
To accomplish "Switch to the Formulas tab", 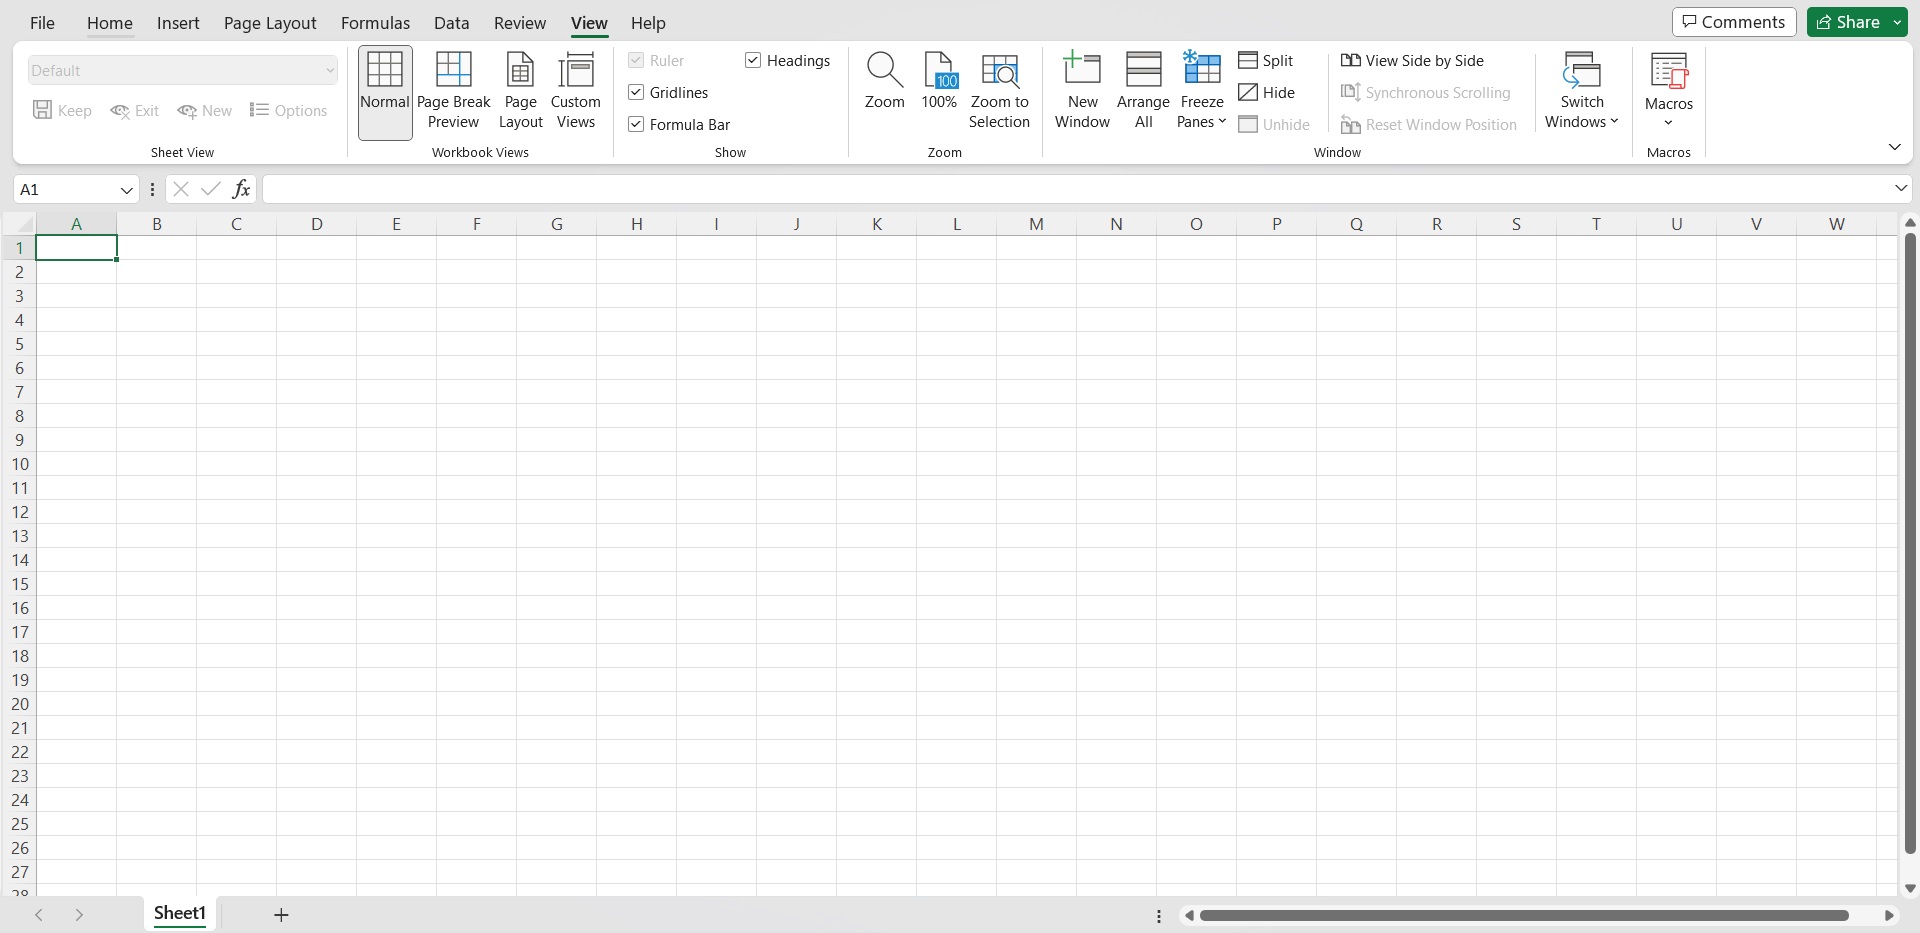I will click(375, 22).
